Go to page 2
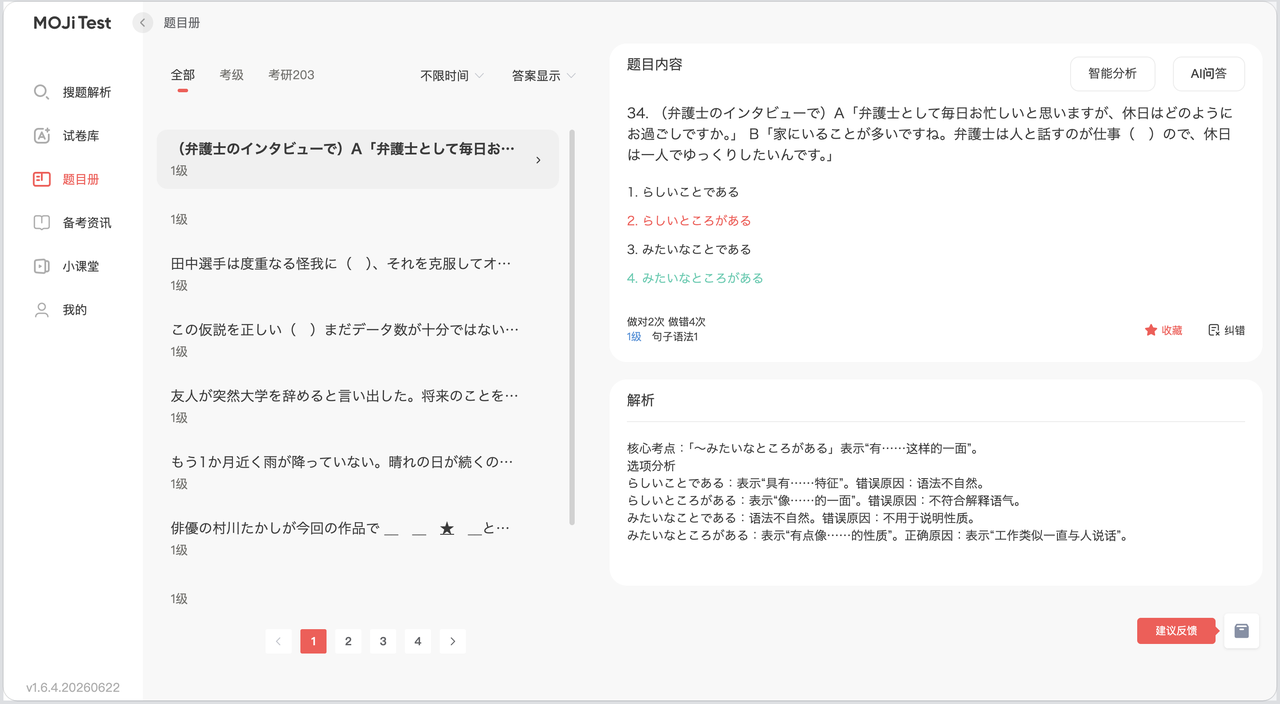 click(x=348, y=641)
